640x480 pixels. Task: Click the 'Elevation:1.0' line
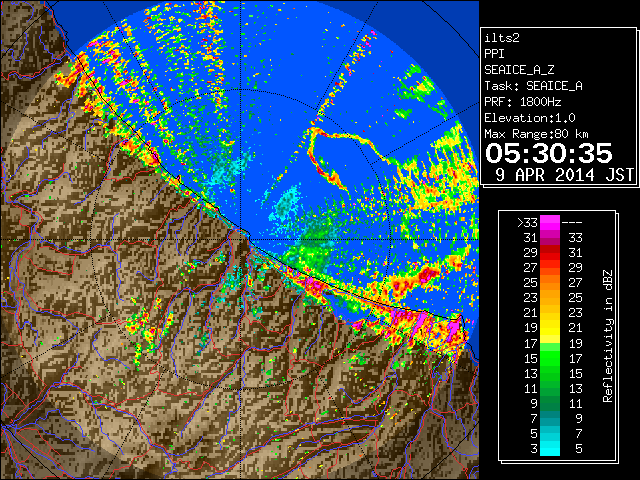pyautogui.click(x=530, y=118)
